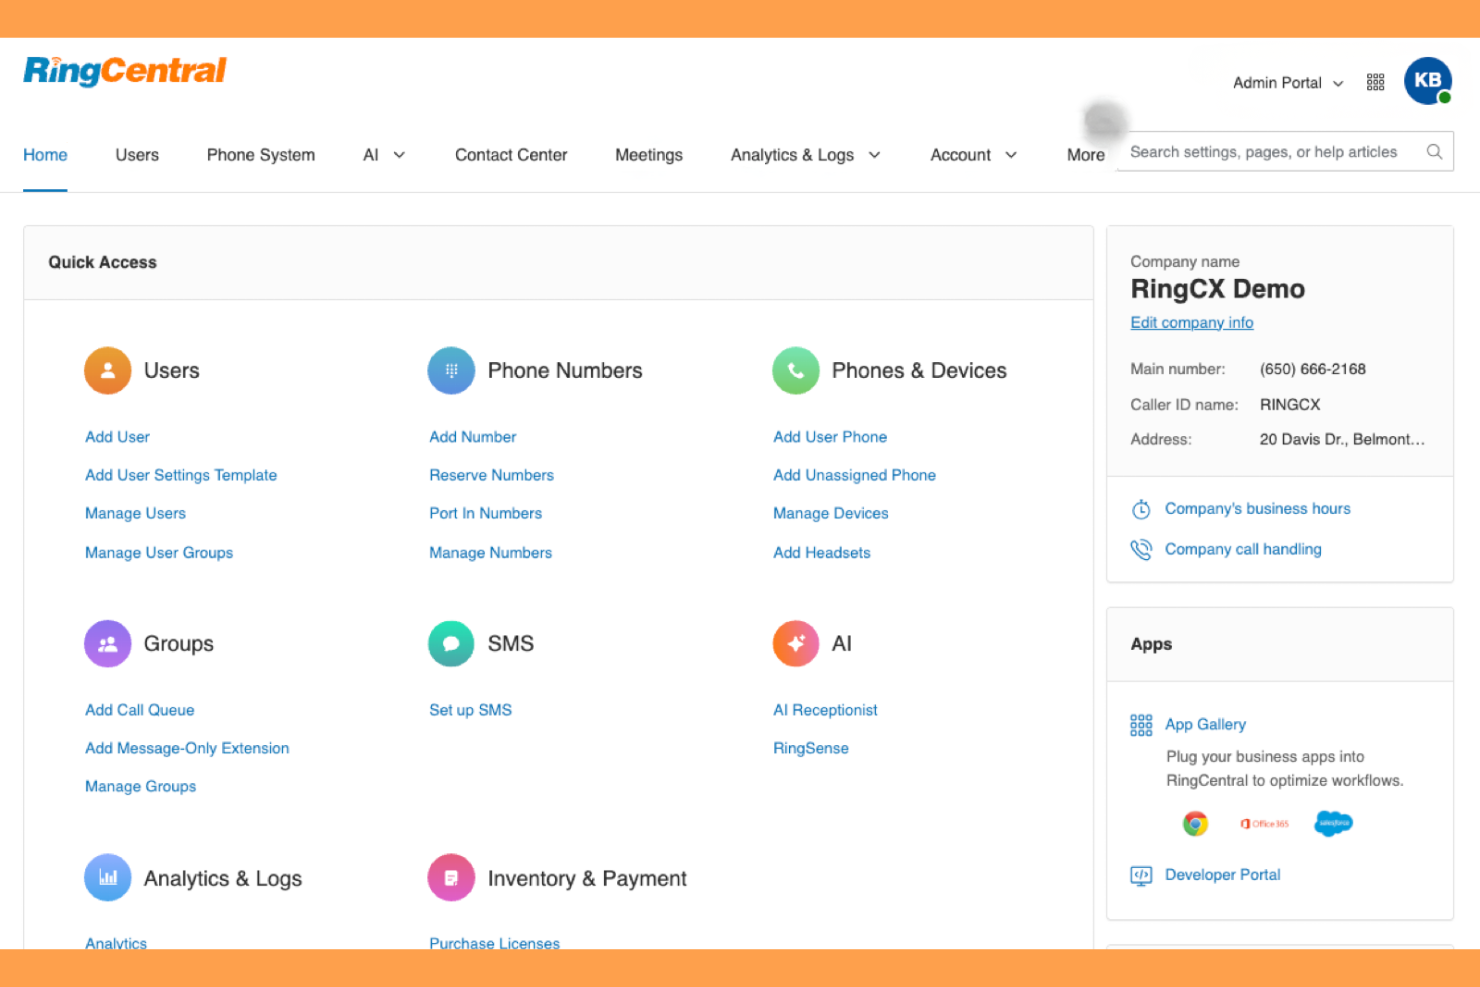
Task: Open AI Receptionist
Action: tap(825, 710)
